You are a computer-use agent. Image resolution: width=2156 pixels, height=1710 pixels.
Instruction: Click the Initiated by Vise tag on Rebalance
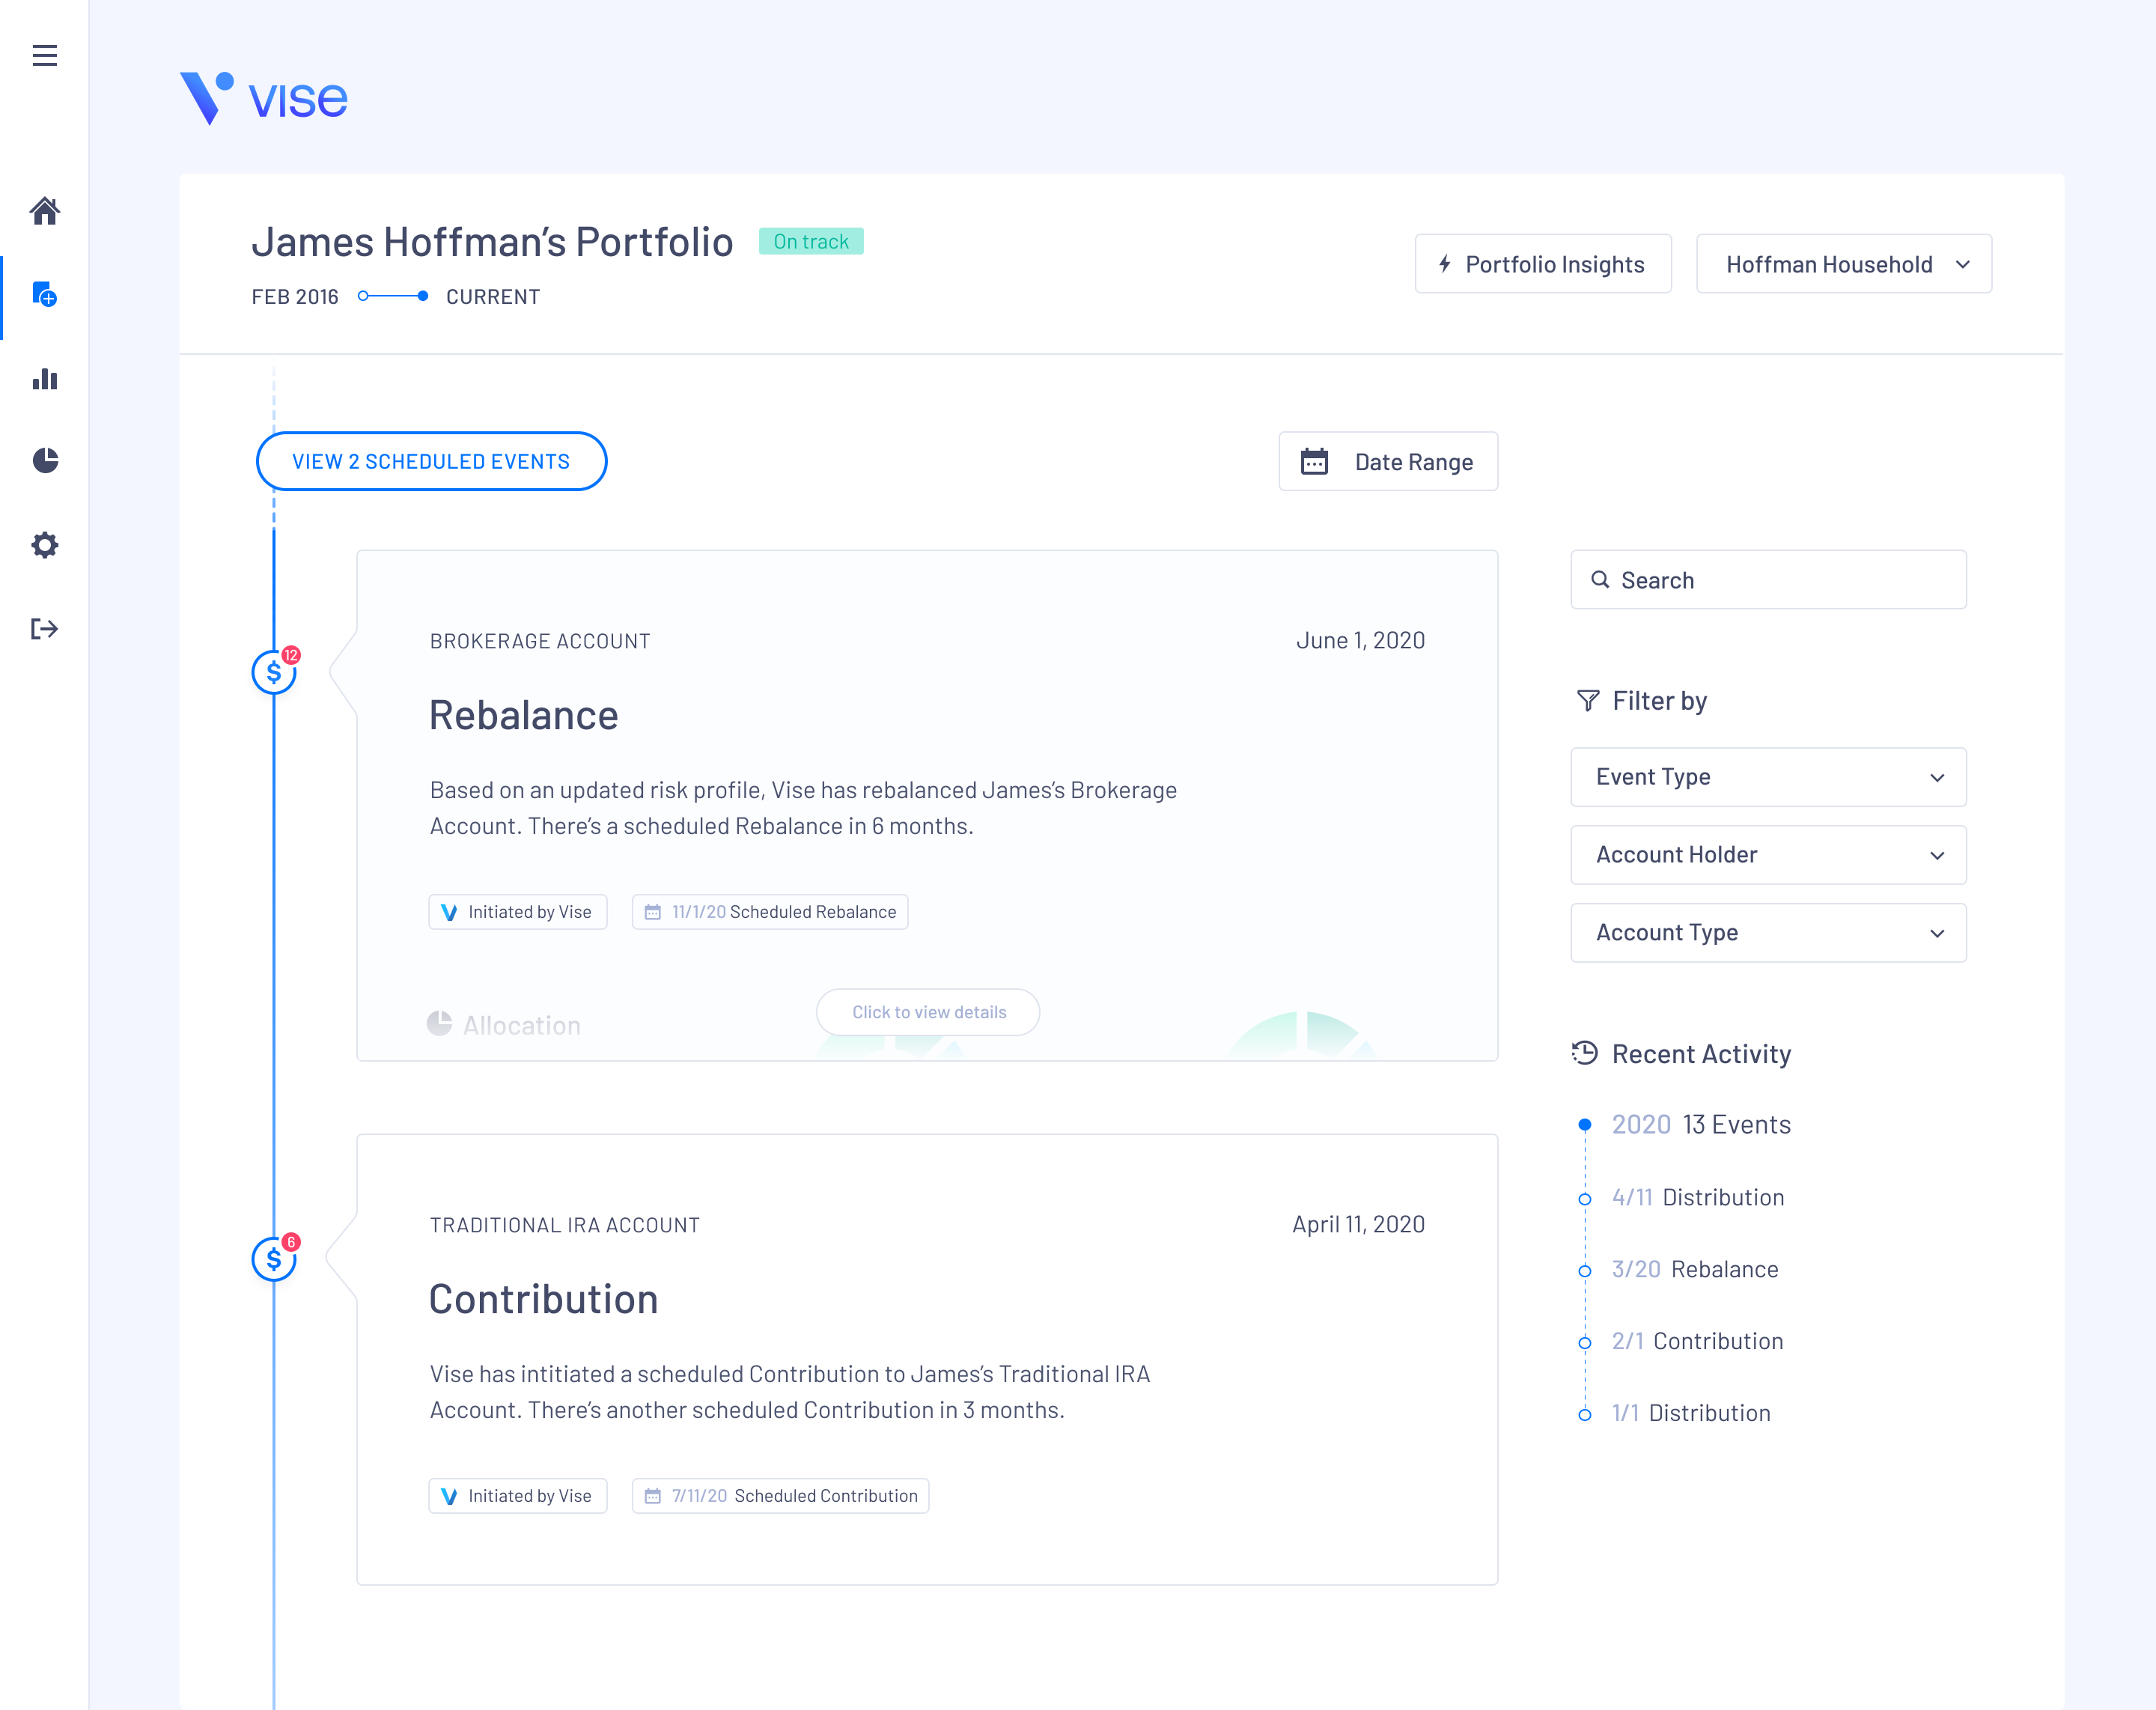[x=518, y=912]
